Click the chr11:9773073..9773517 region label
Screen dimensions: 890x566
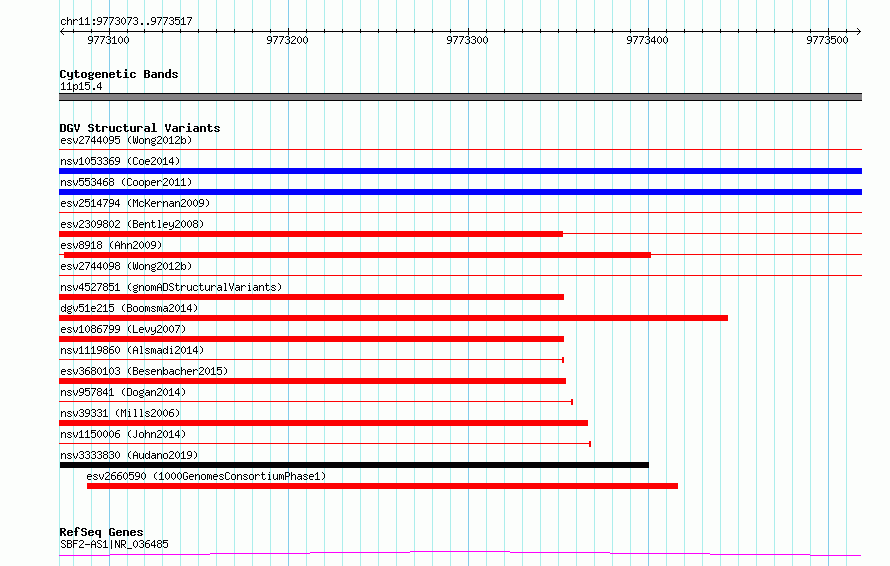pyautogui.click(x=126, y=21)
